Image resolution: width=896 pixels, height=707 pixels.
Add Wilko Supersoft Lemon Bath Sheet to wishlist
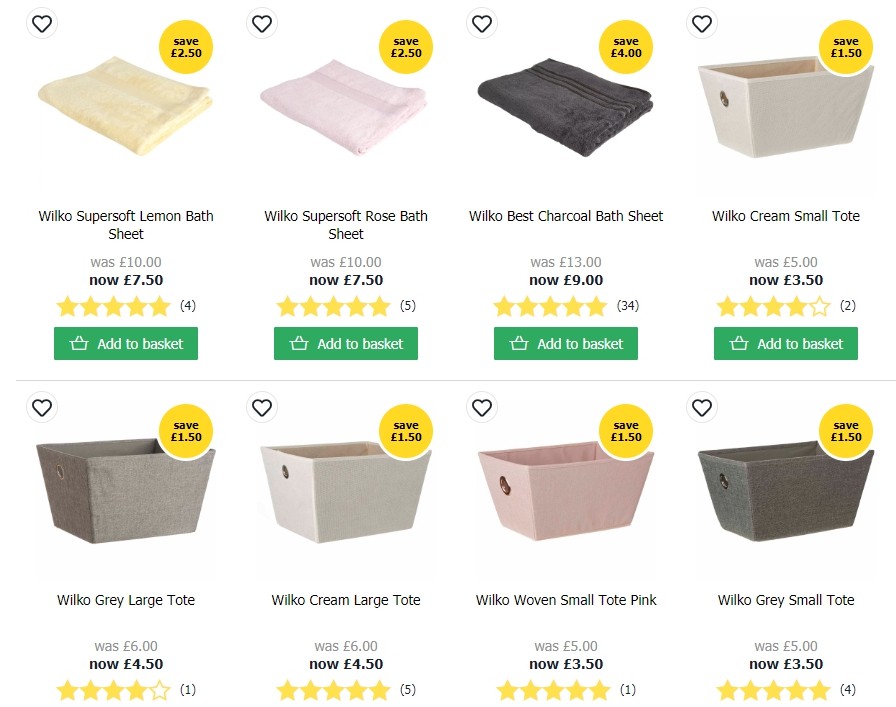41,23
